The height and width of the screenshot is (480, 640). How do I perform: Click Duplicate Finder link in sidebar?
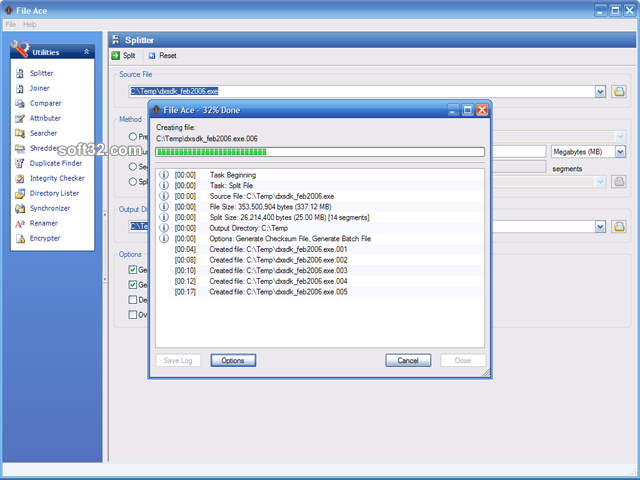56,163
